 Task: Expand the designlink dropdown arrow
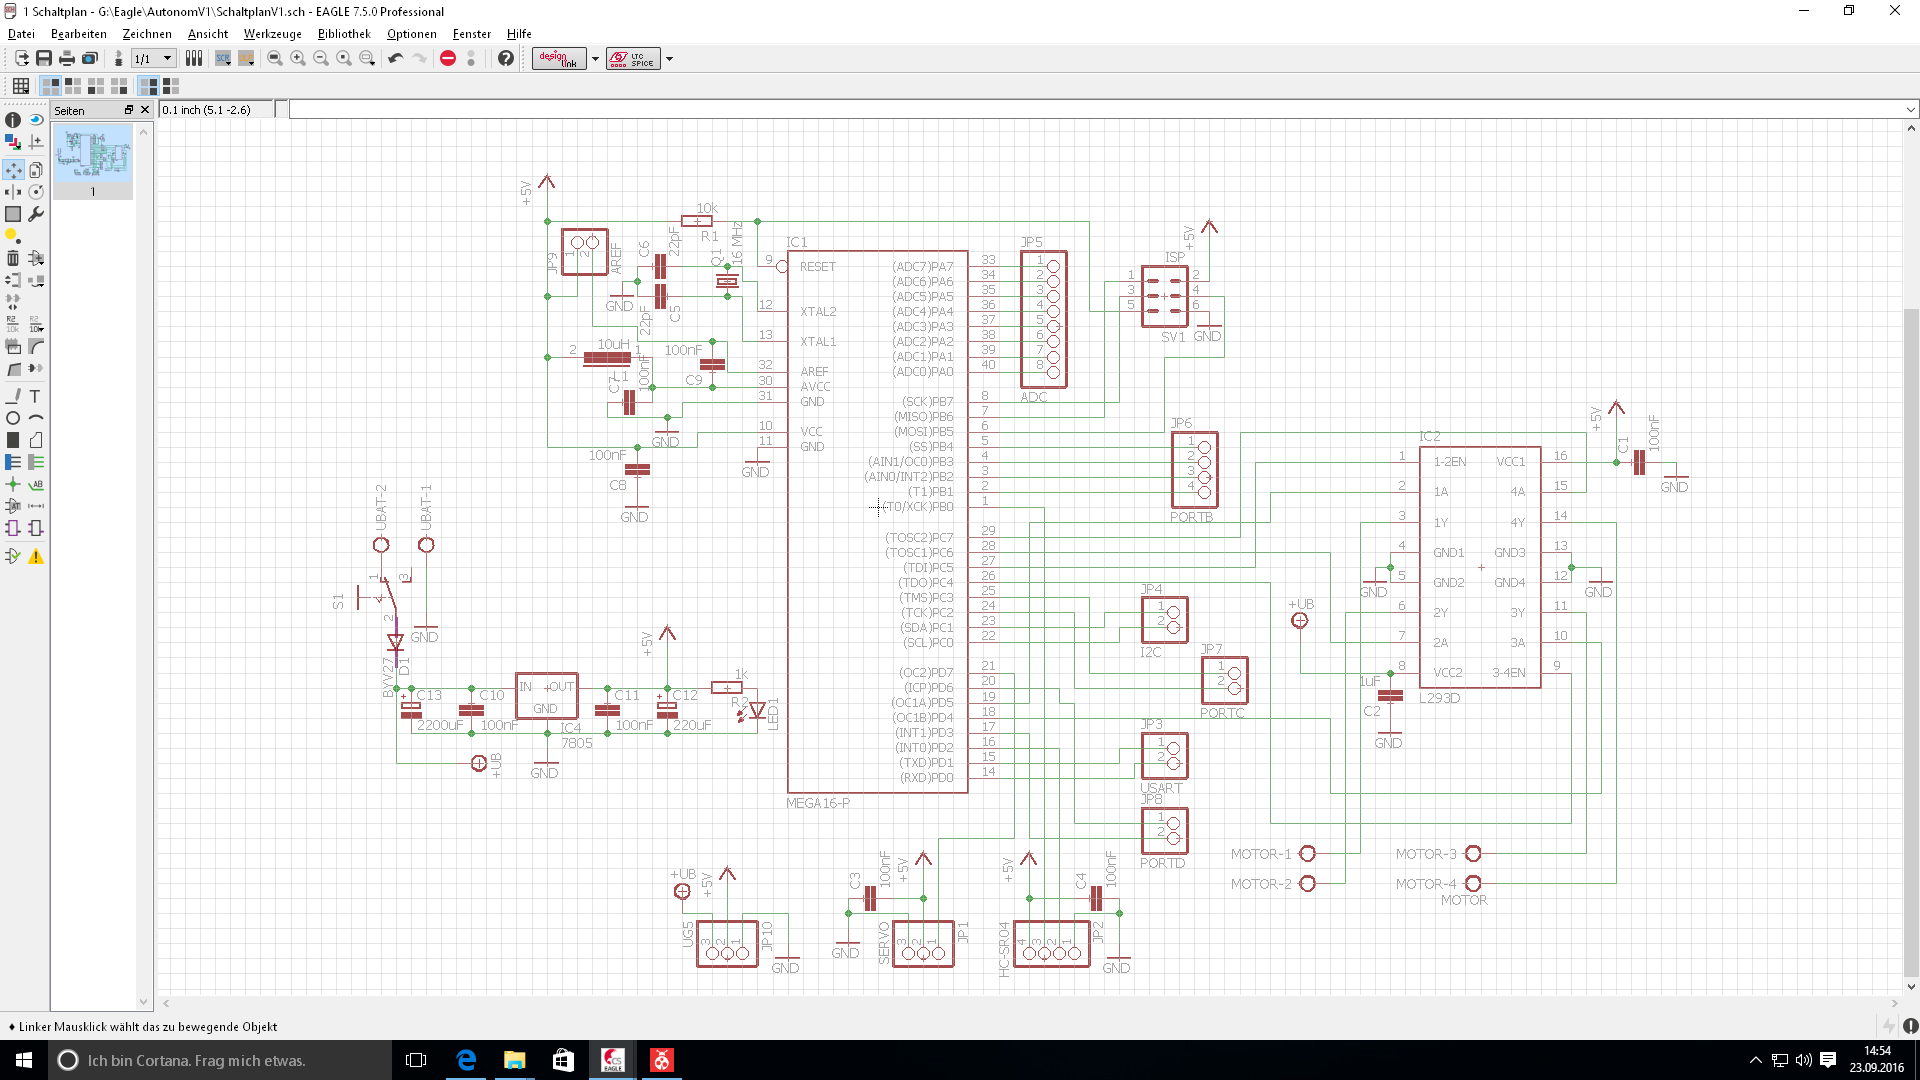point(595,58)
